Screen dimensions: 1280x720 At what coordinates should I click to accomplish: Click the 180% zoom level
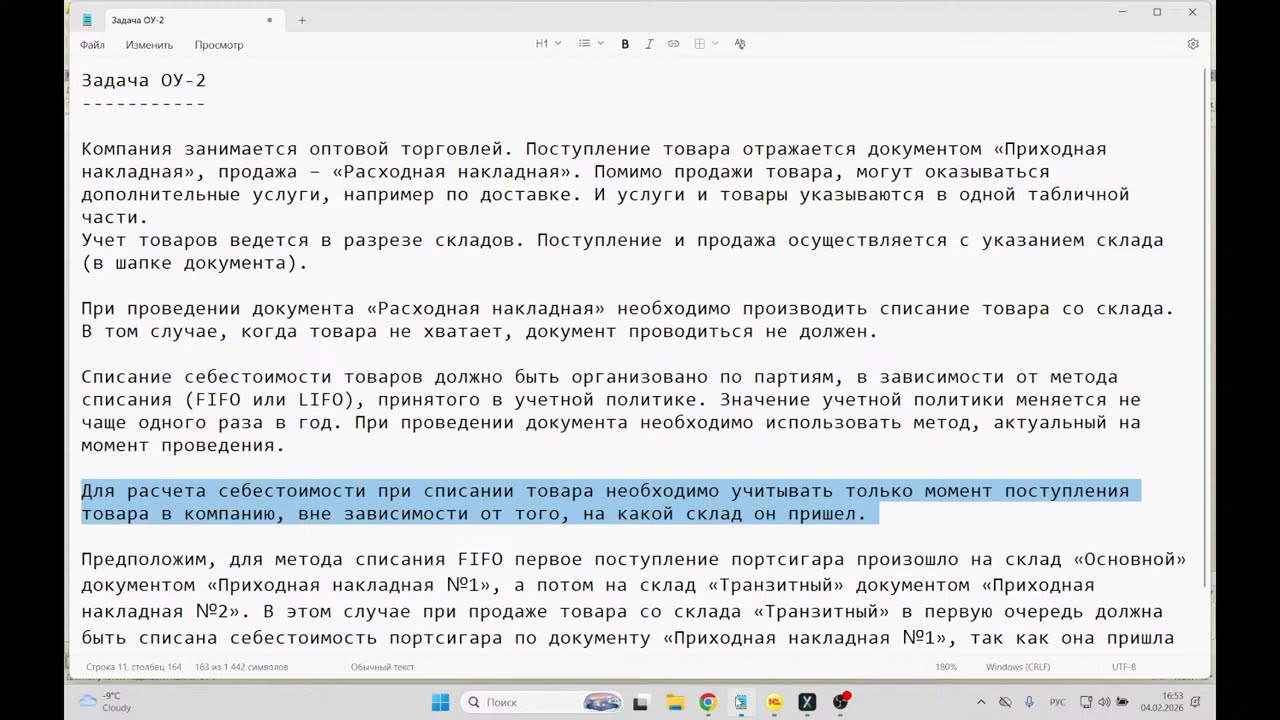point(946,667)
